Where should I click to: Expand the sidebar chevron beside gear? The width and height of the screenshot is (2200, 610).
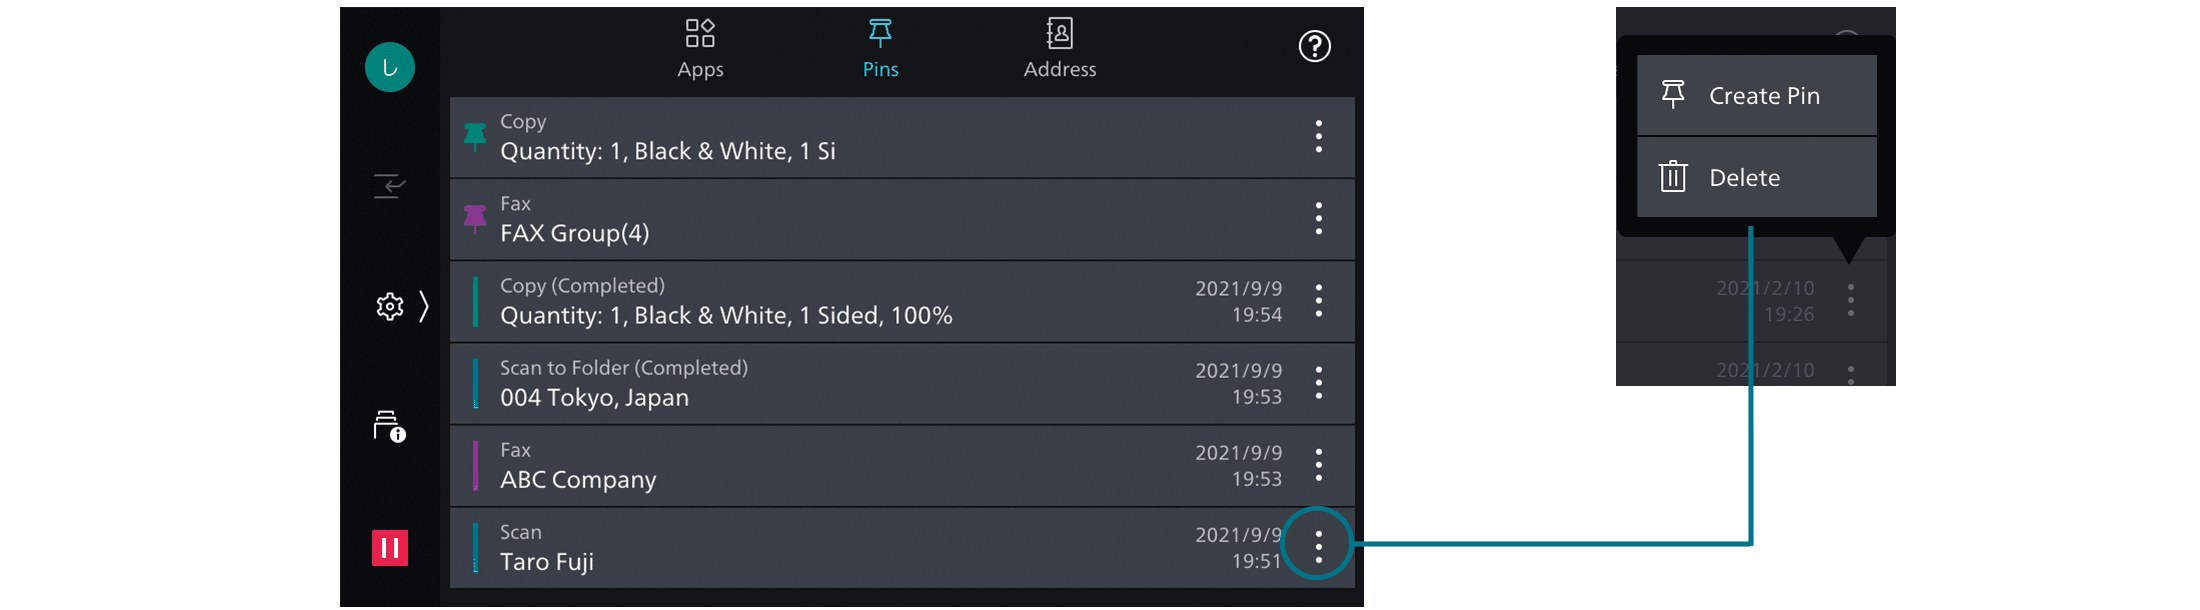424,306
